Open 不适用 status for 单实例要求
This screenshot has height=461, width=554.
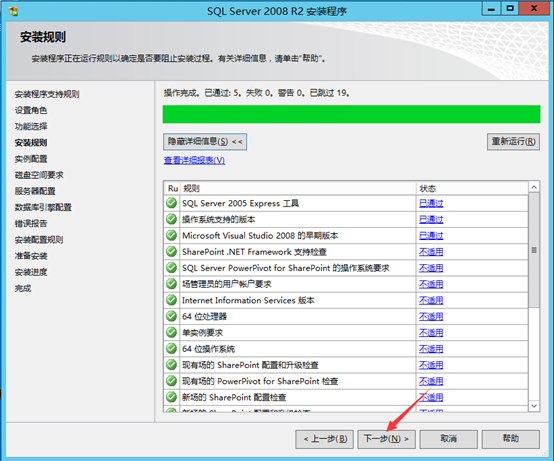(x=431, y=333)
